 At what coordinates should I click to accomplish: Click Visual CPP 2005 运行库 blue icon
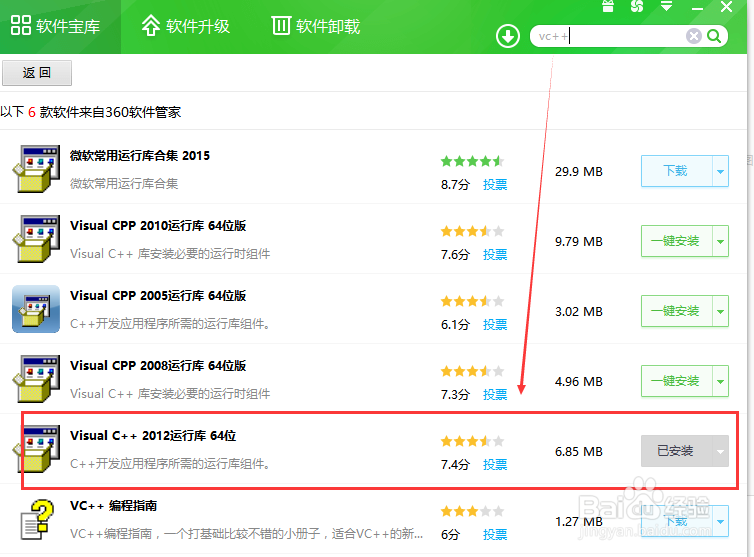click(x=36, y=309)
